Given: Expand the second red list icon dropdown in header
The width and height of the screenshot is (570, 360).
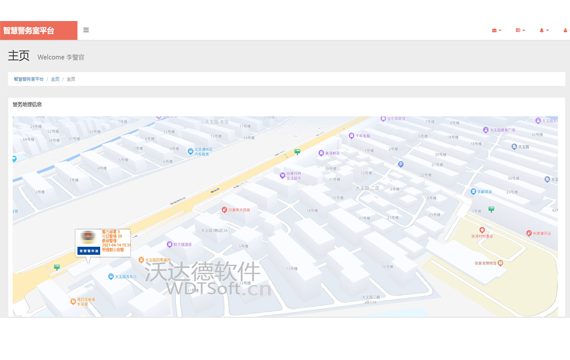Looking at the screenshot, I should 520,30.
